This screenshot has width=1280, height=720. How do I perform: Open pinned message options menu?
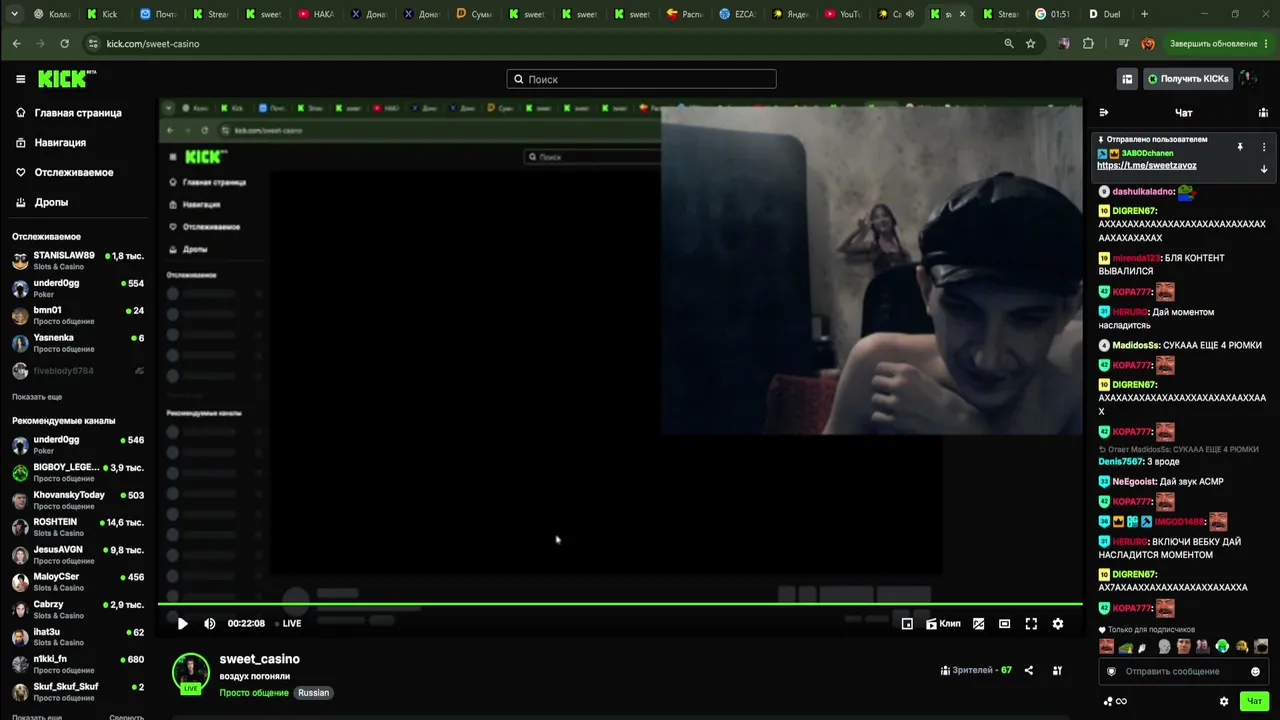[1264, 147]
